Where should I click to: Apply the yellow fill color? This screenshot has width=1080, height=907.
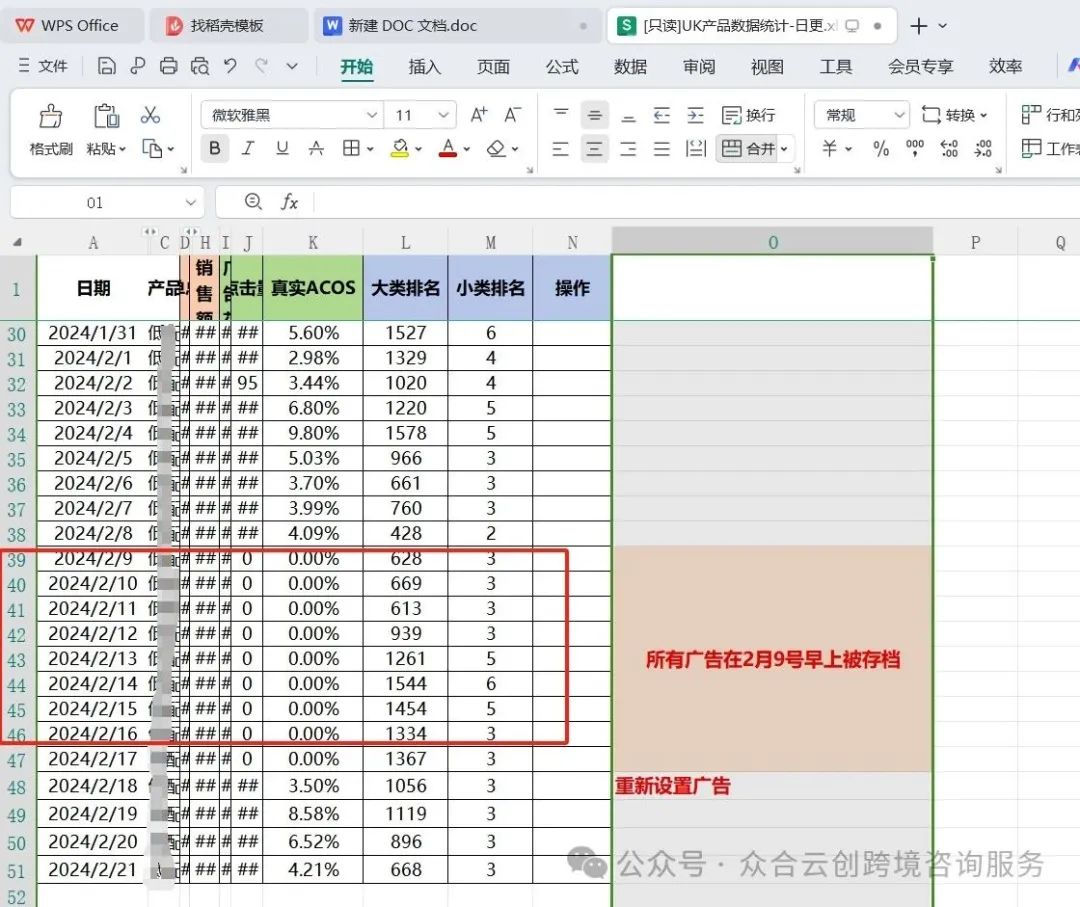(399, 148)
